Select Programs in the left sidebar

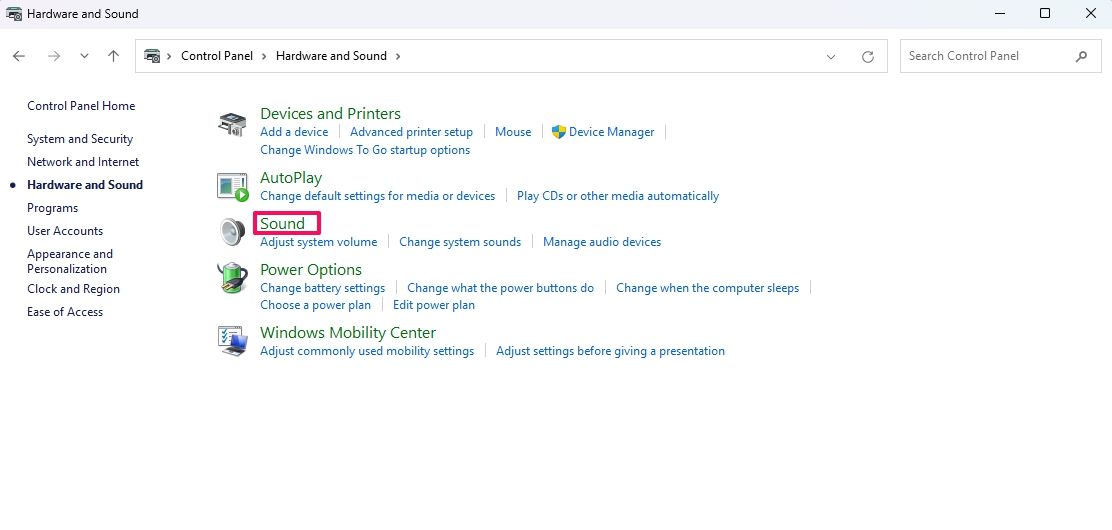[x=52, y=208]
